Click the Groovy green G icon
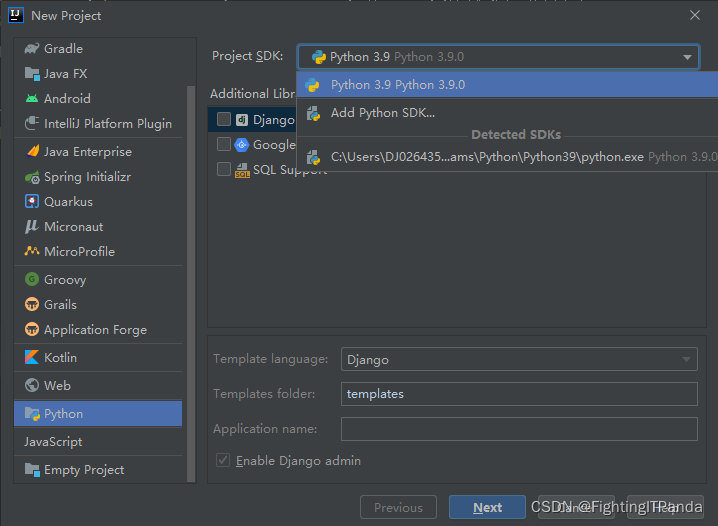The height and width of the screenshot is (526, 718). pos(32,279)
